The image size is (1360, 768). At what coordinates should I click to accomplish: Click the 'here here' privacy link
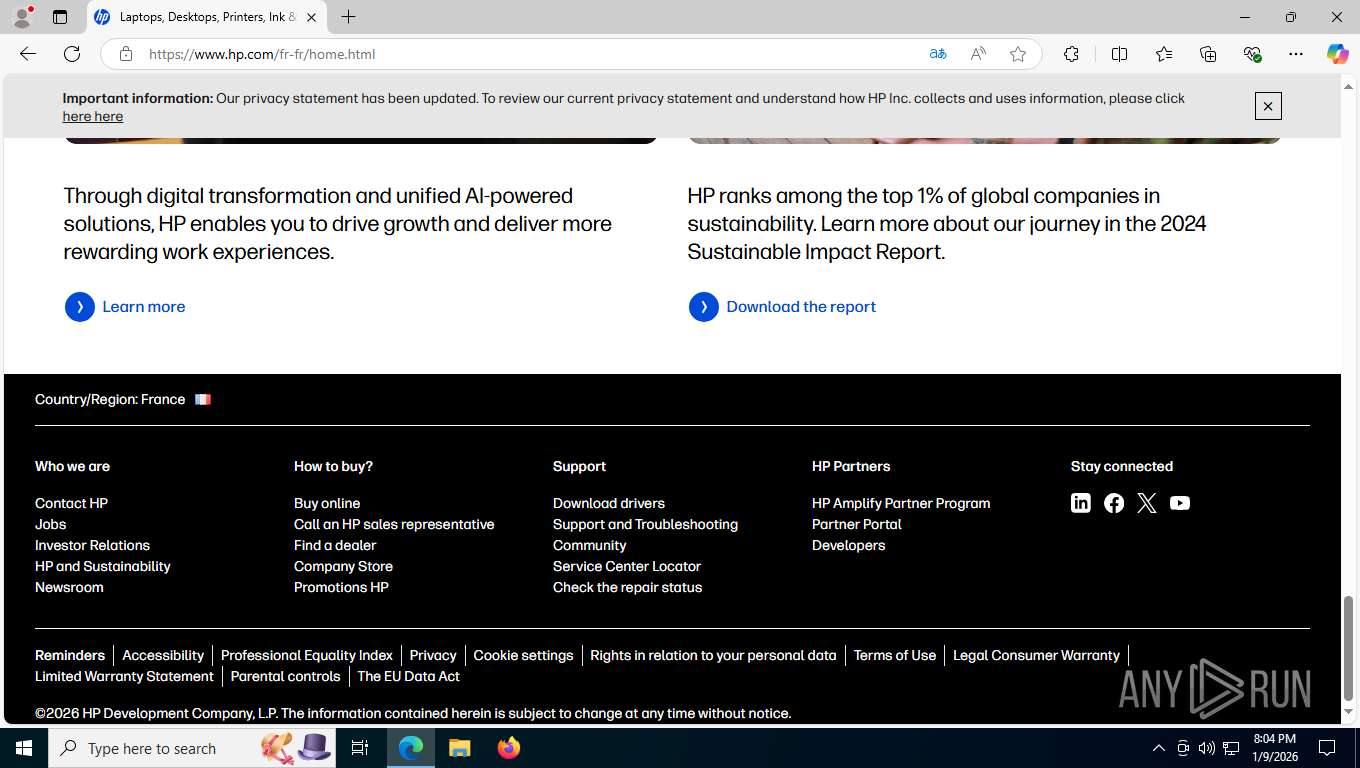click(93, 116)
